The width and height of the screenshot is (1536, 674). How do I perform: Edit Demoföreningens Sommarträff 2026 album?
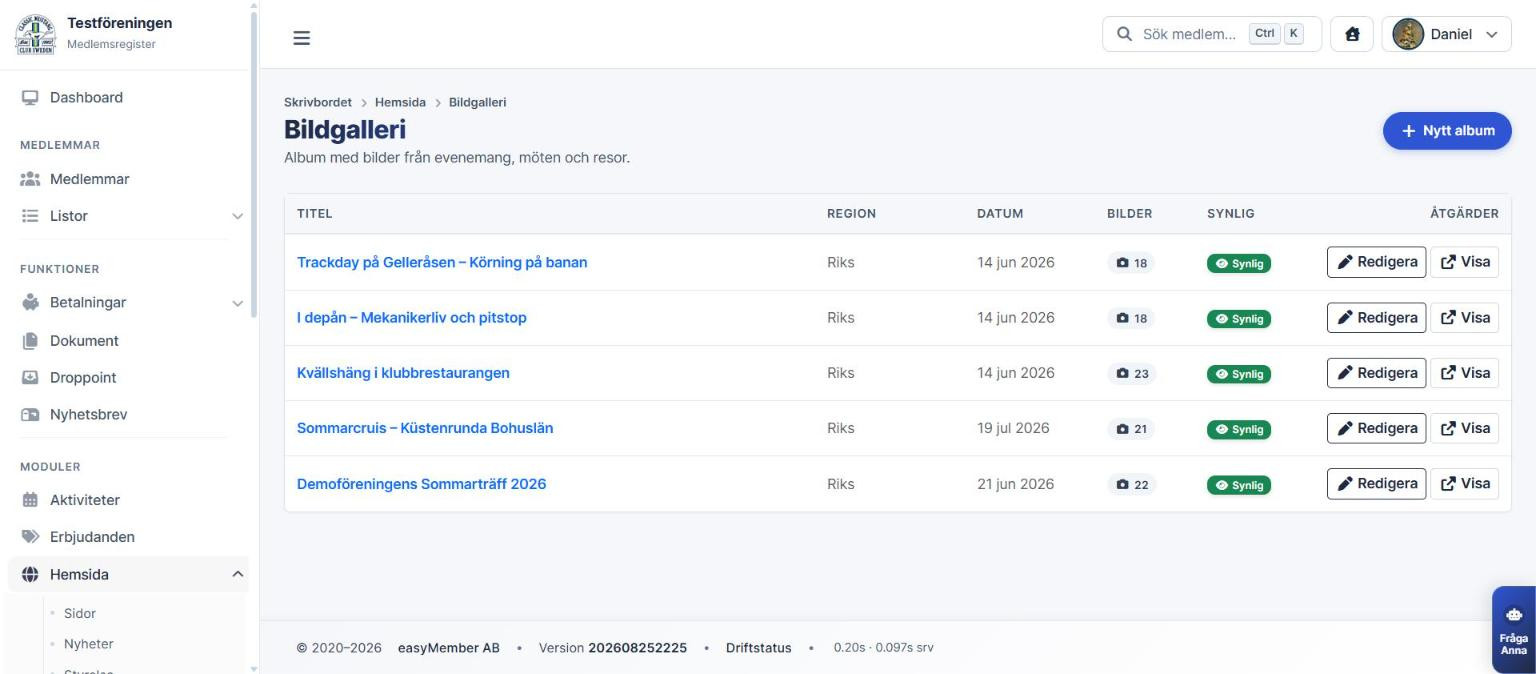(1376, 484)
